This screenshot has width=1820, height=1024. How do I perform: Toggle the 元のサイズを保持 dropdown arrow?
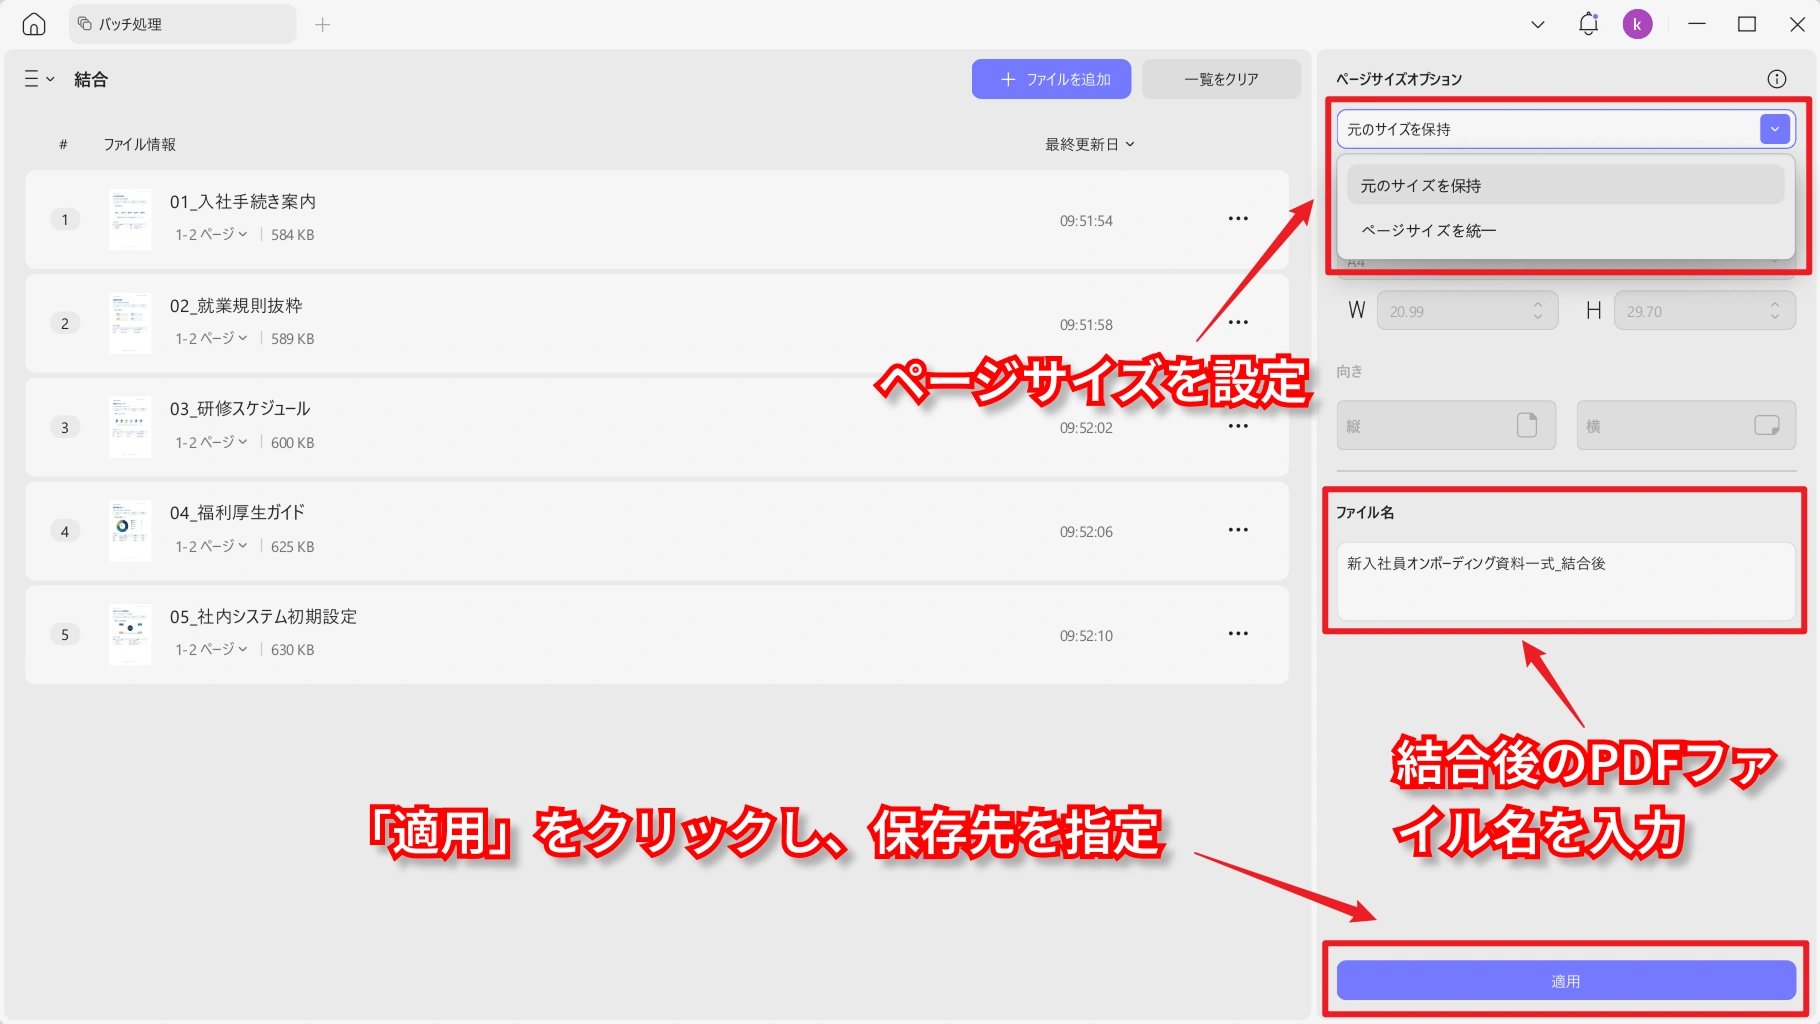point(1775,129)
